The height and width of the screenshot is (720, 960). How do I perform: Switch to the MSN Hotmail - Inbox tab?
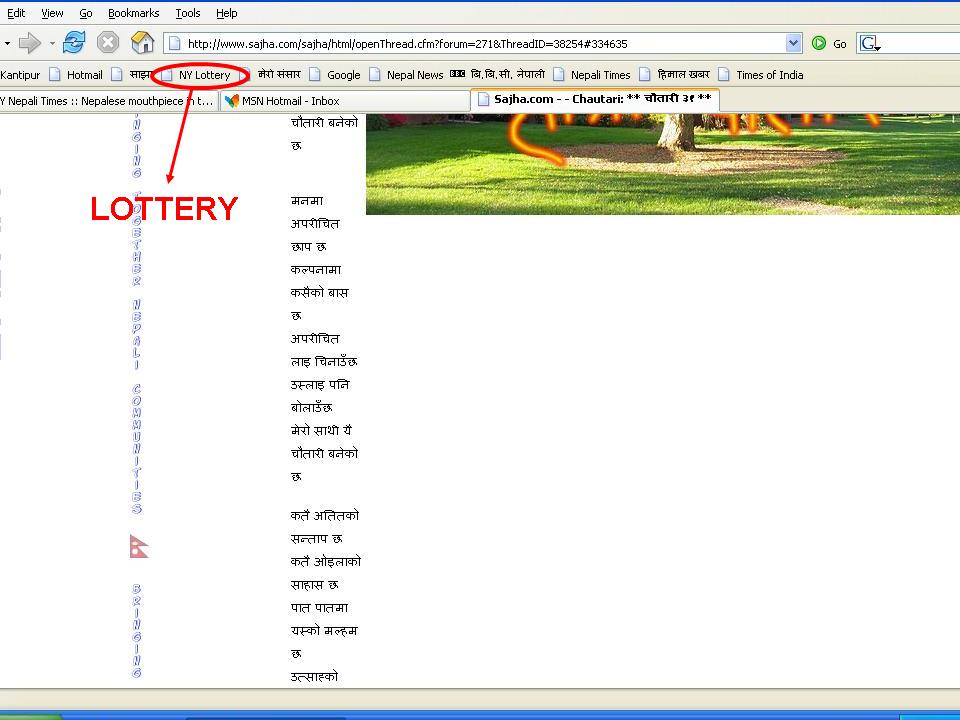coord(290,101)
